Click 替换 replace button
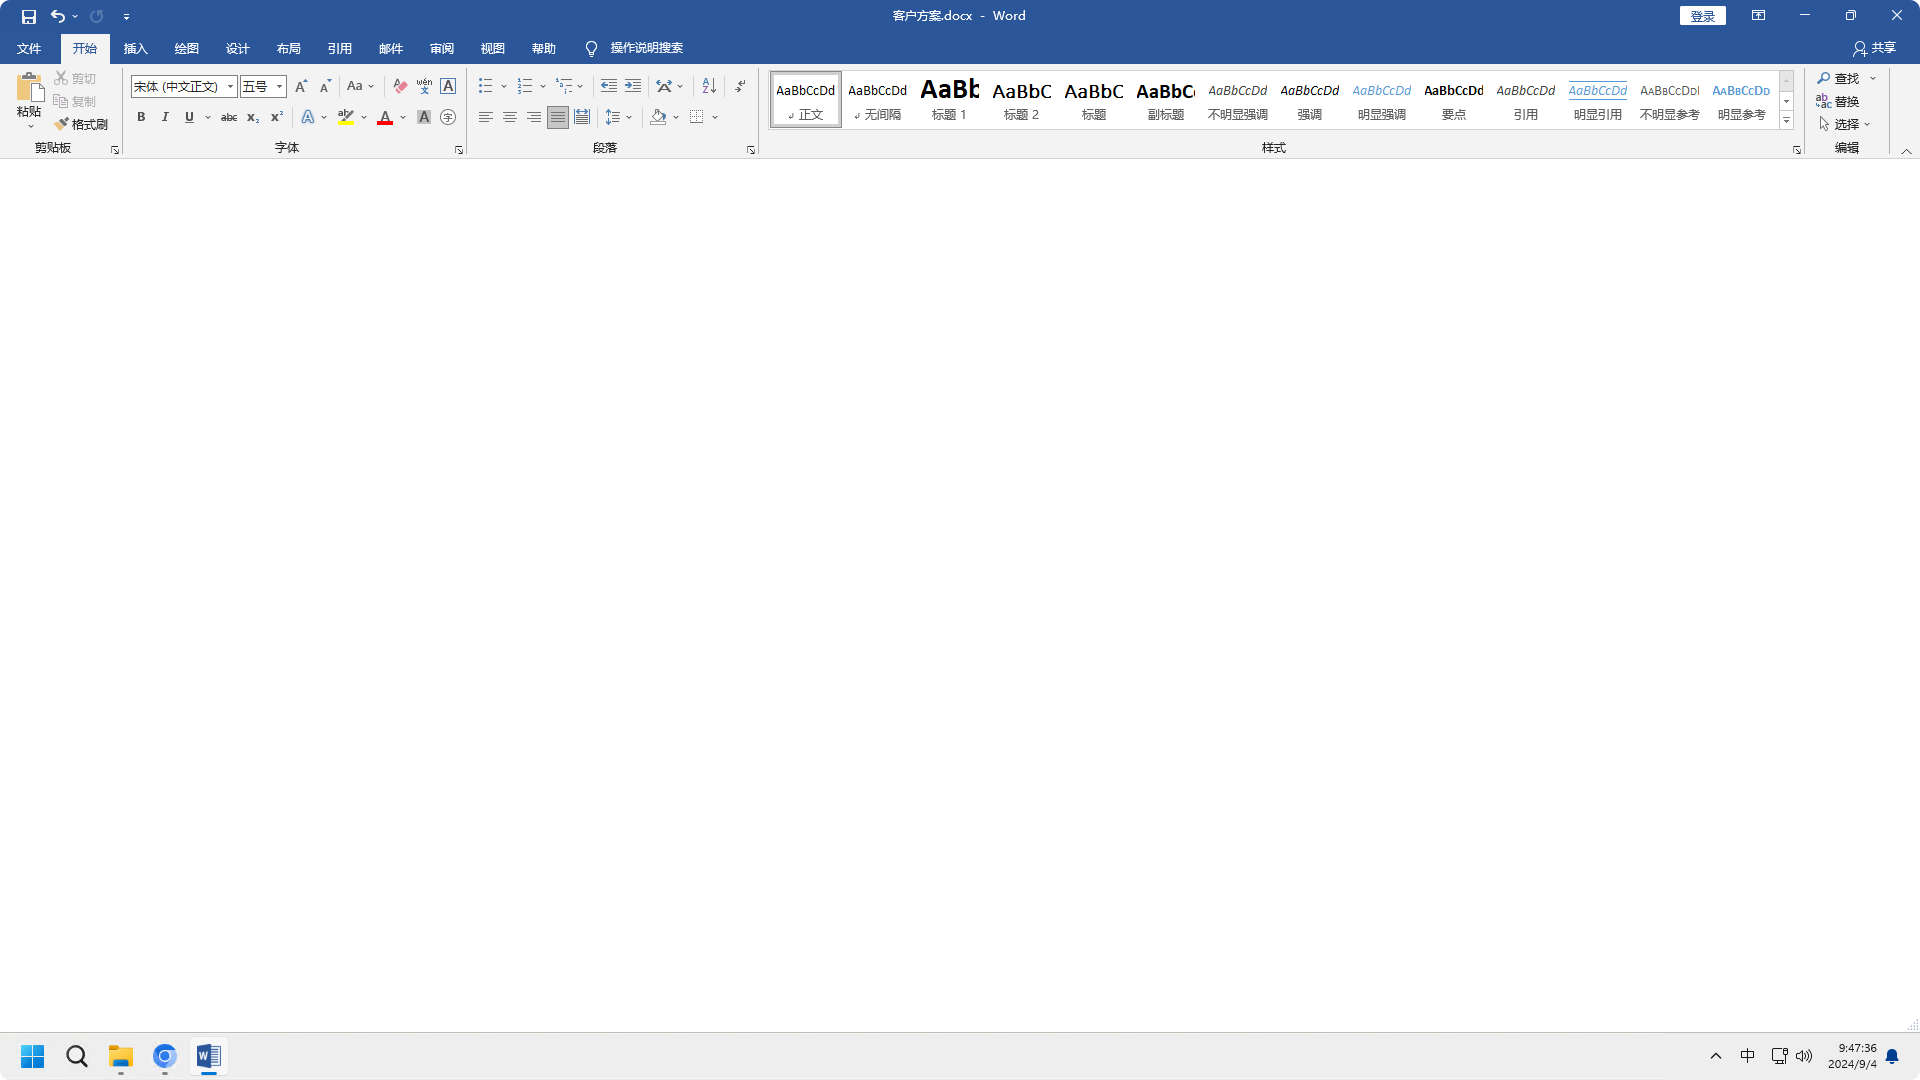Viewport: 1920px width, 1080px height. (1838, 101)
